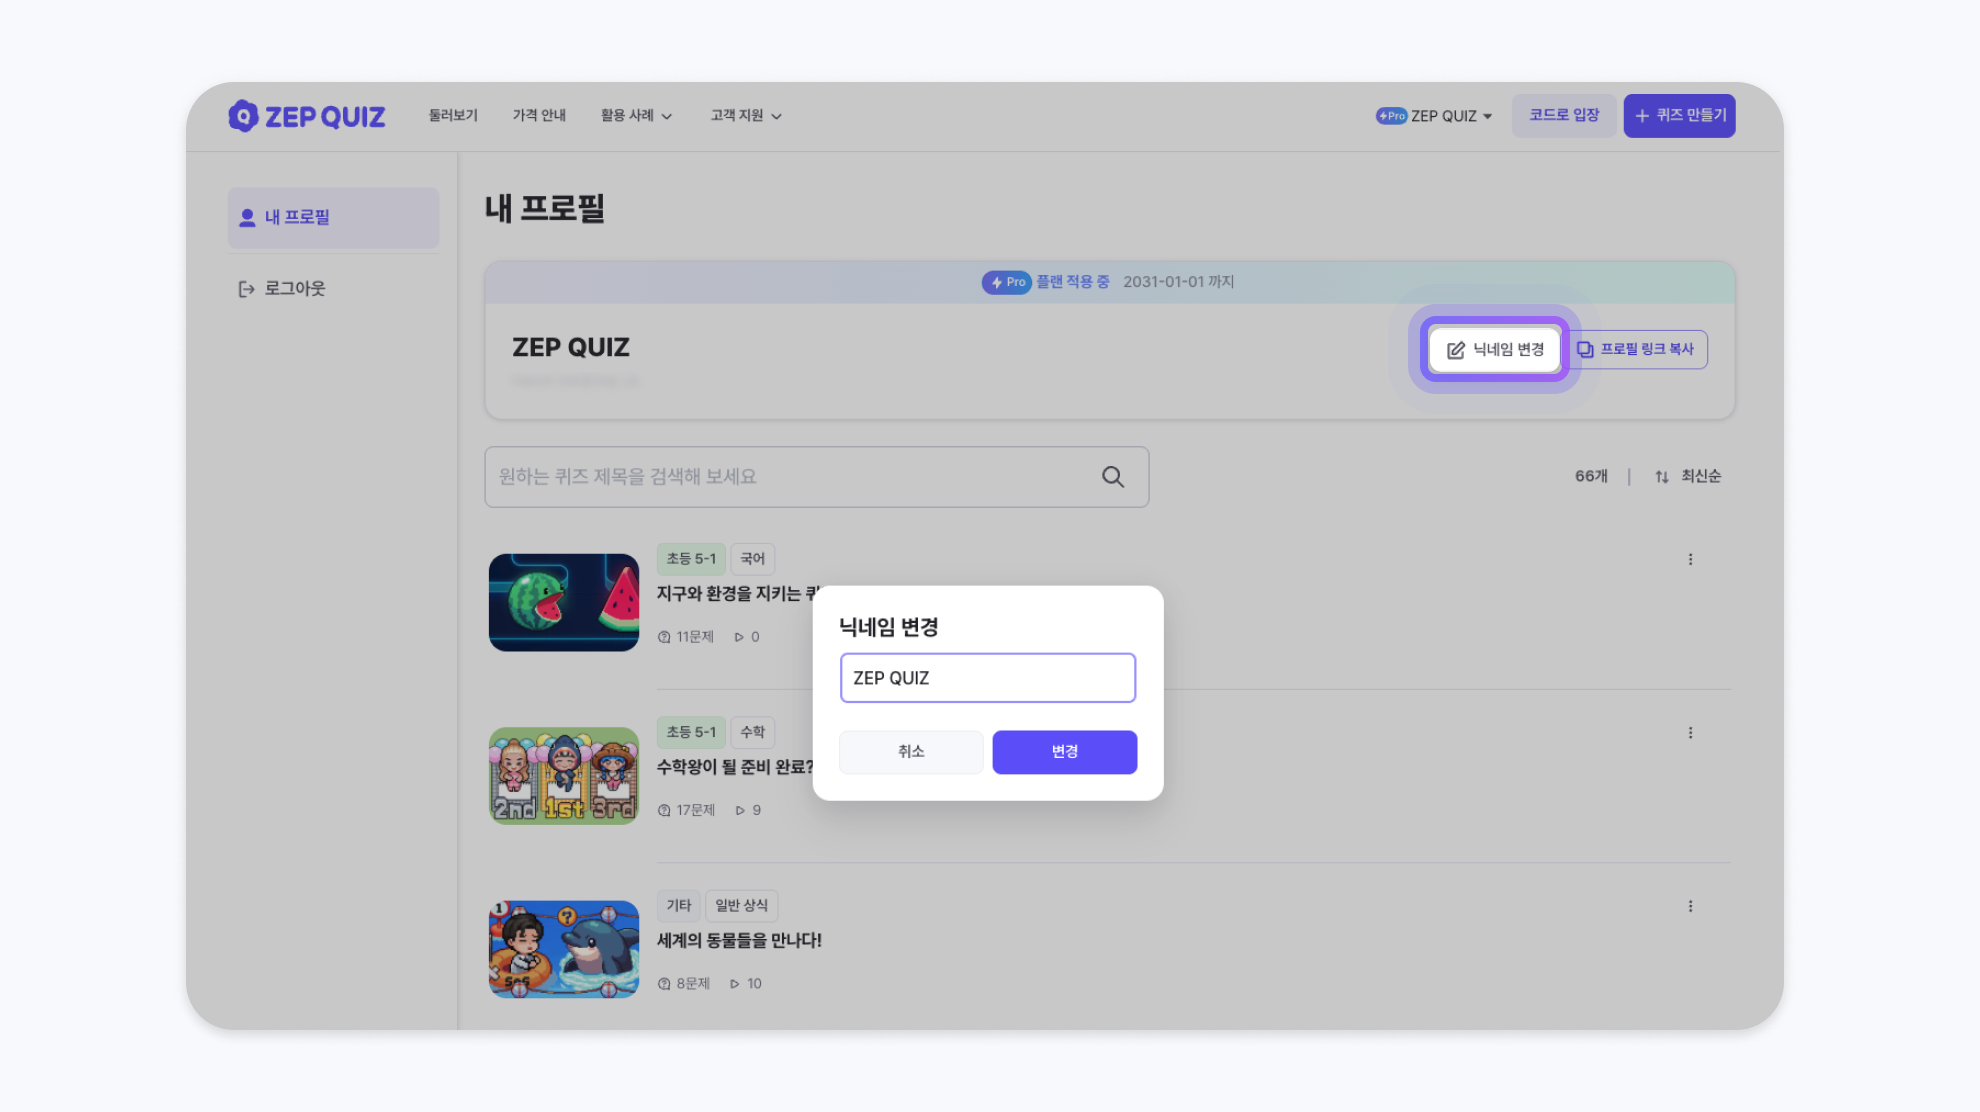Image resolution: width=1980 pixels, height=1112 pixels.
Task: Open the 둘러보기 menu item
Action: coord(453,116)
